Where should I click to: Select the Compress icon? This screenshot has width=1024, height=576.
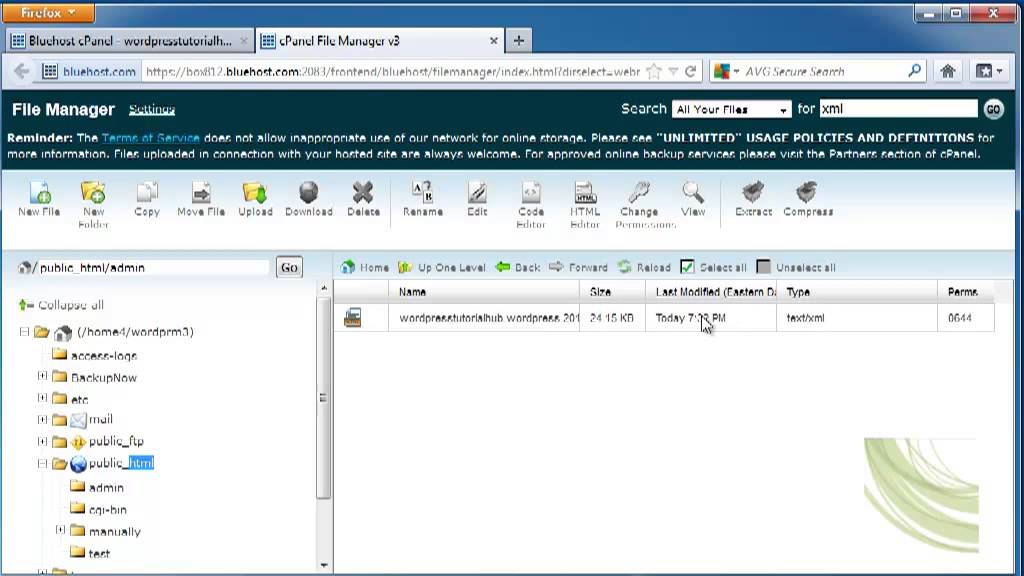click(808, 199)
